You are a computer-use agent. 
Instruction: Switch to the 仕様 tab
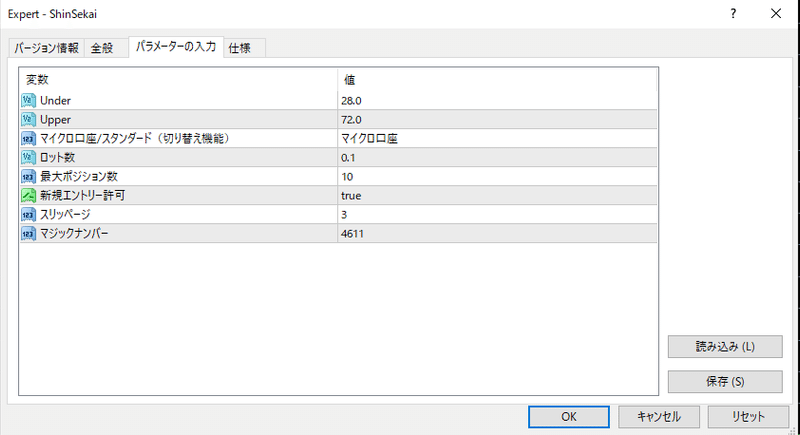(239, 48)
